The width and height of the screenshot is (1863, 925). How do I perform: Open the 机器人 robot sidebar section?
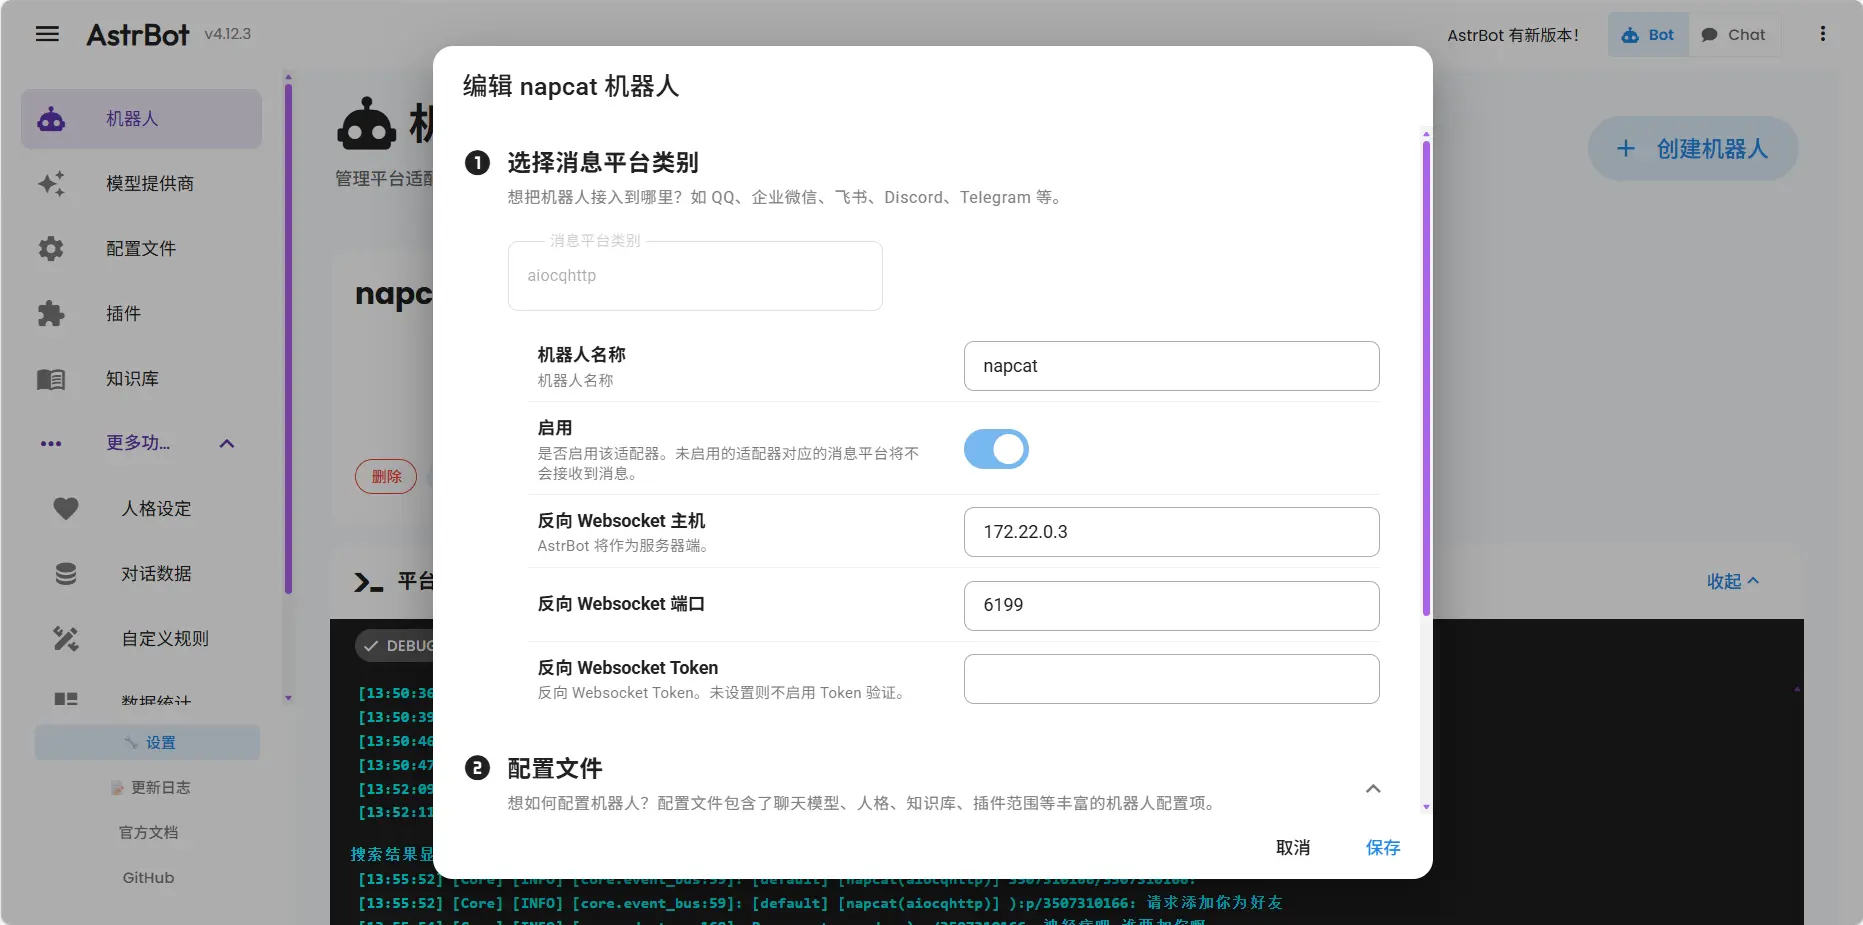click(140, 118)
